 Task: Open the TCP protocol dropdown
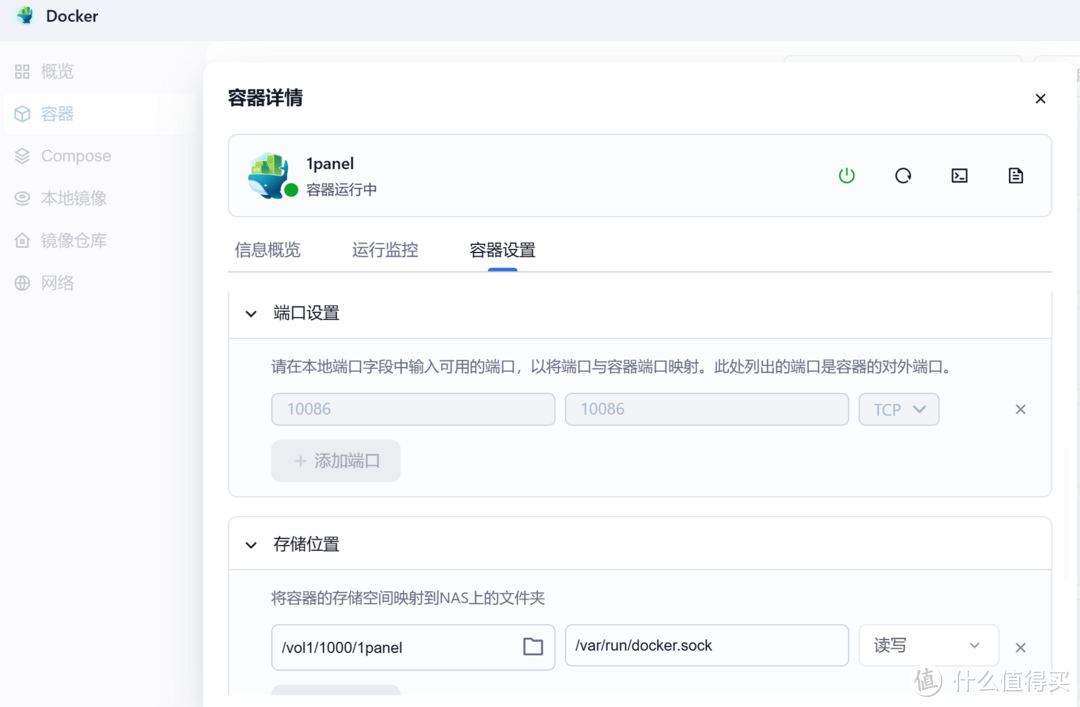(x=899, y=409)
